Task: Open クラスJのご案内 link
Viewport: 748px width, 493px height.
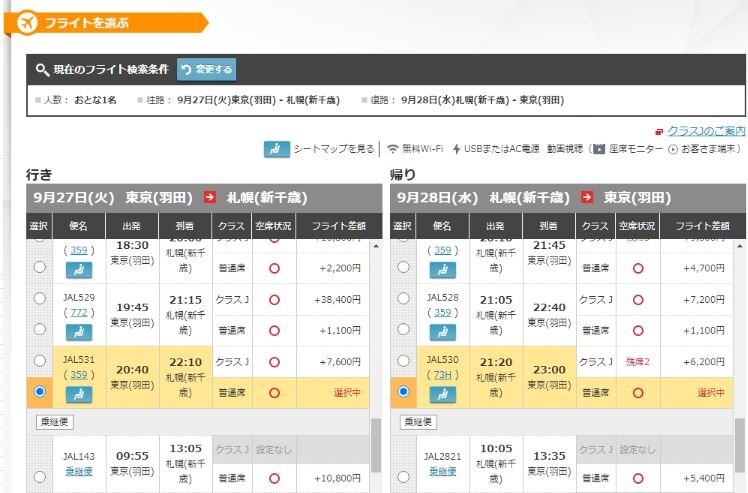Action: (x=706, y=131)
